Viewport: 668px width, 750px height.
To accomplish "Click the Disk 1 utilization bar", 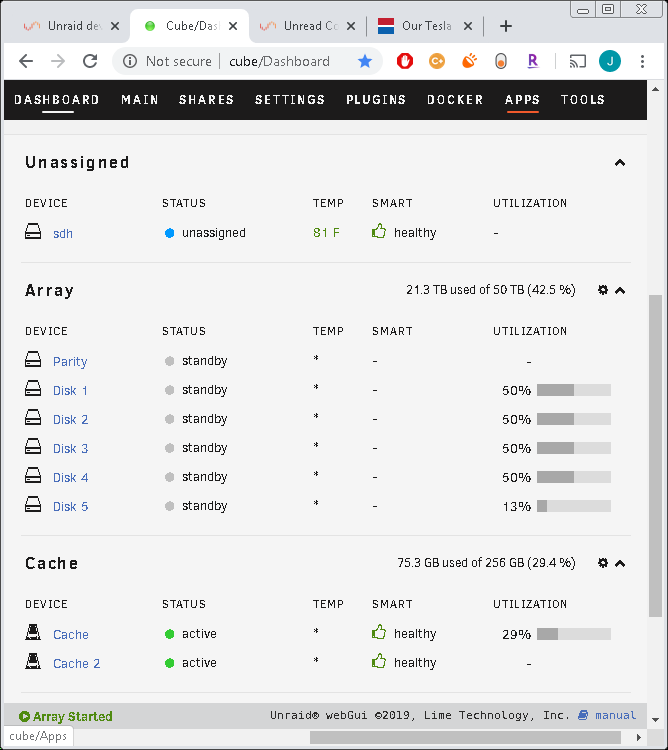I will pos(574,390).
